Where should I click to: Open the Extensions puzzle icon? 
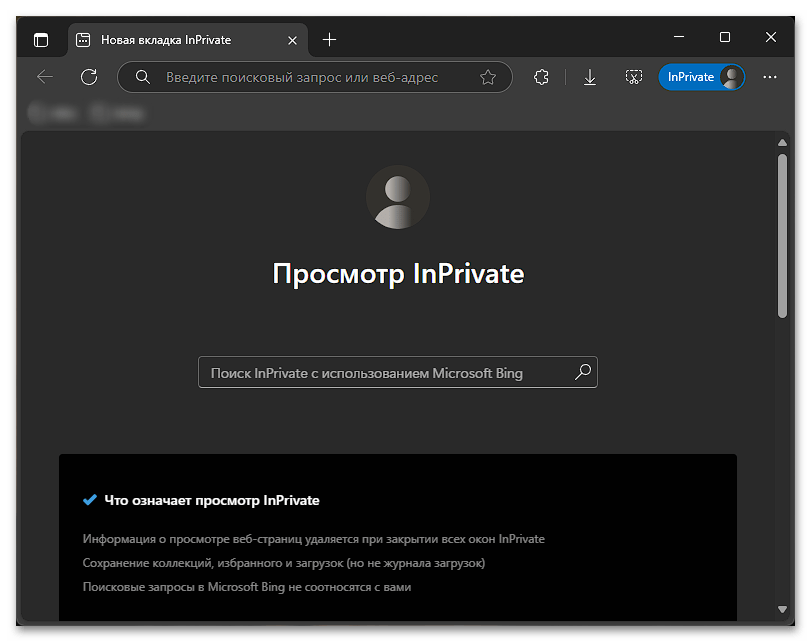pyautogui.click(x=541, y=78)
